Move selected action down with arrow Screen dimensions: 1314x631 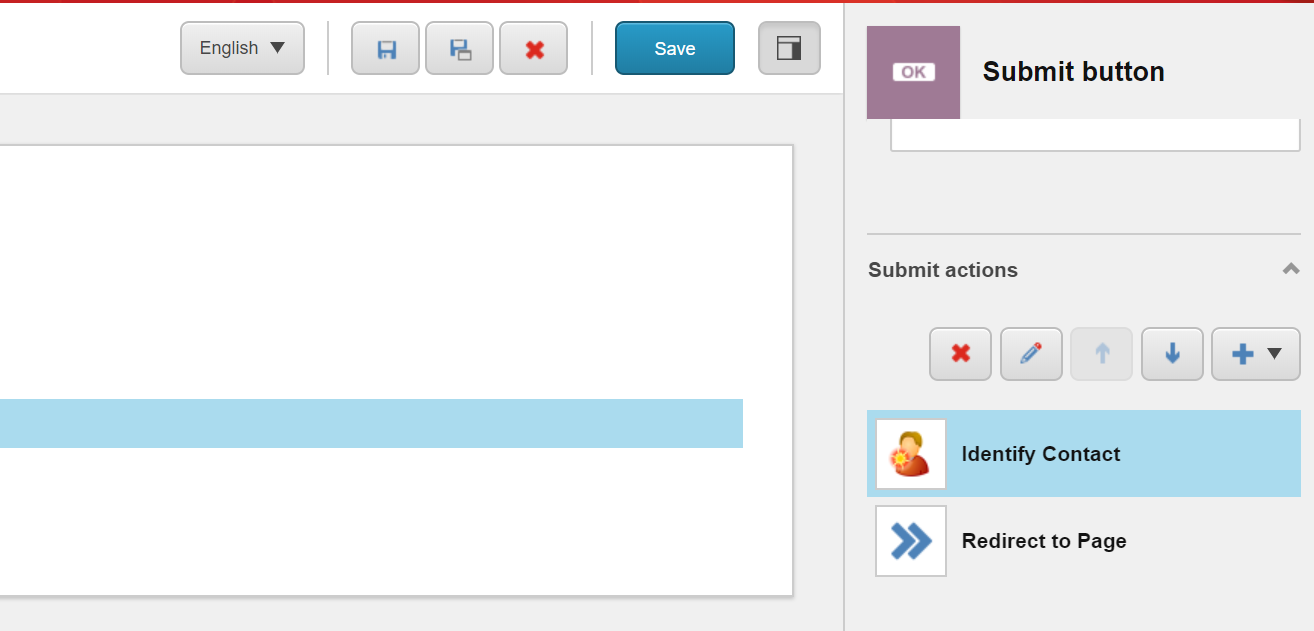pyautogui.click(x=1172, y=354)
